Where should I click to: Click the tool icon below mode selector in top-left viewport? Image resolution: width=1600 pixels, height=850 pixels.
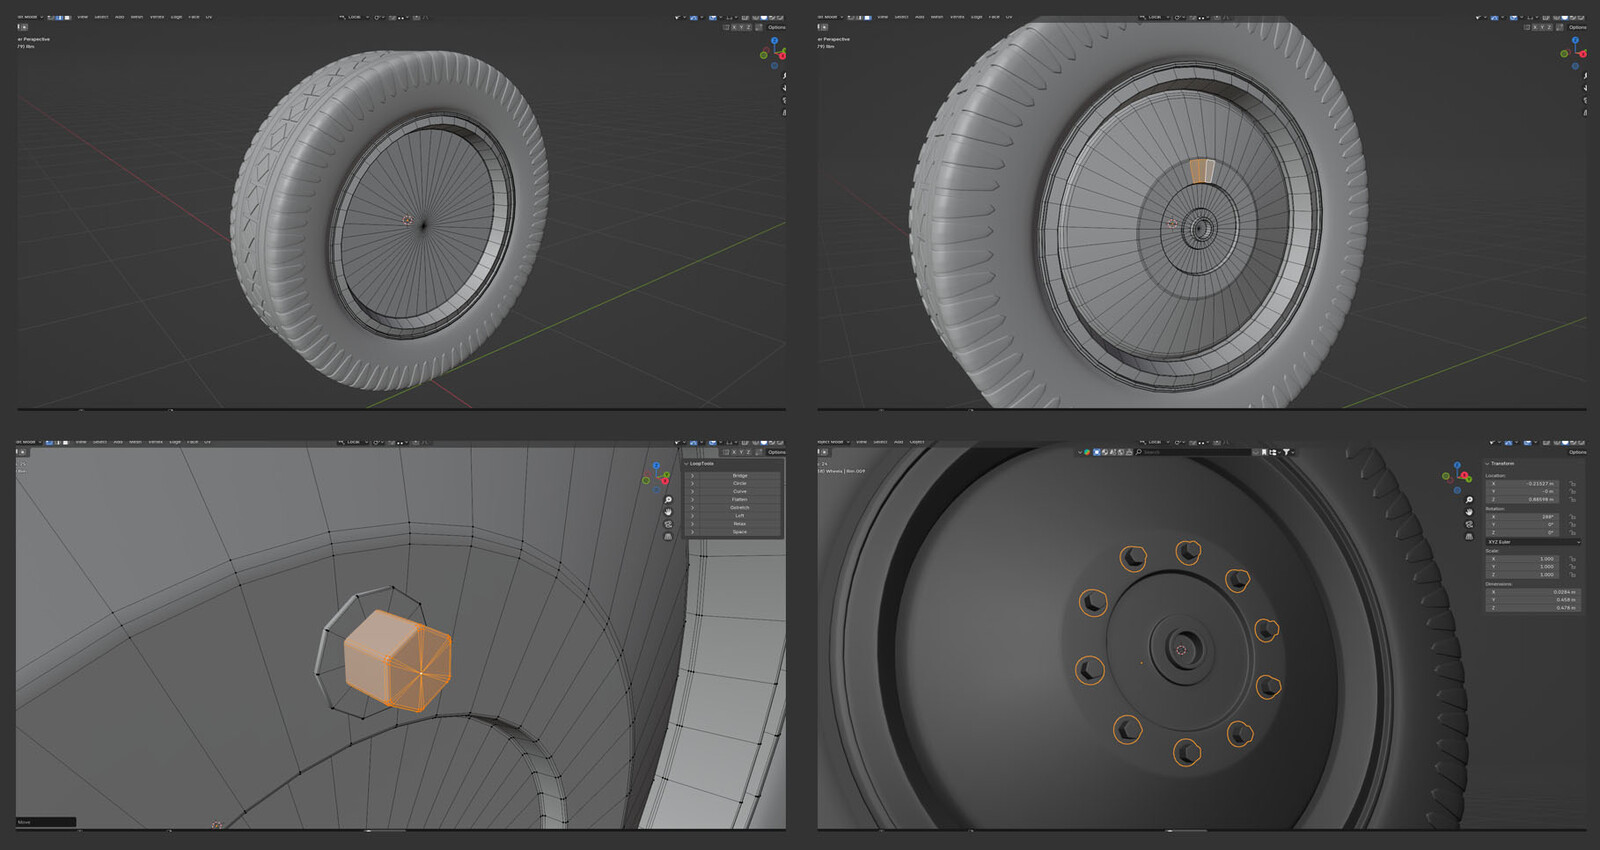point(24,27)
